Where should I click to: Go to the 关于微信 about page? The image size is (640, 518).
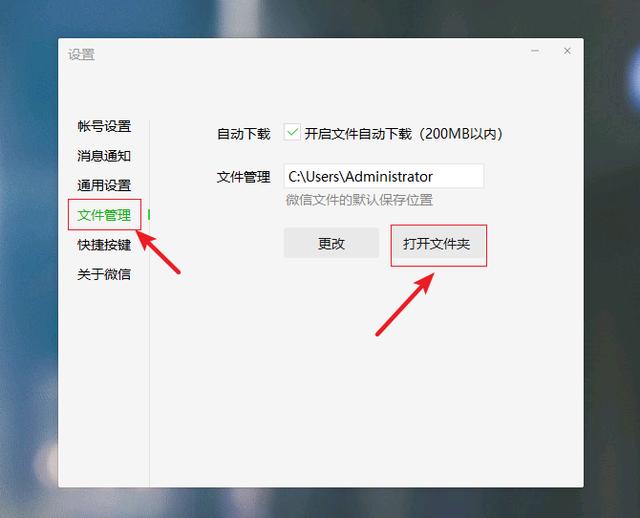pos(104,274)
